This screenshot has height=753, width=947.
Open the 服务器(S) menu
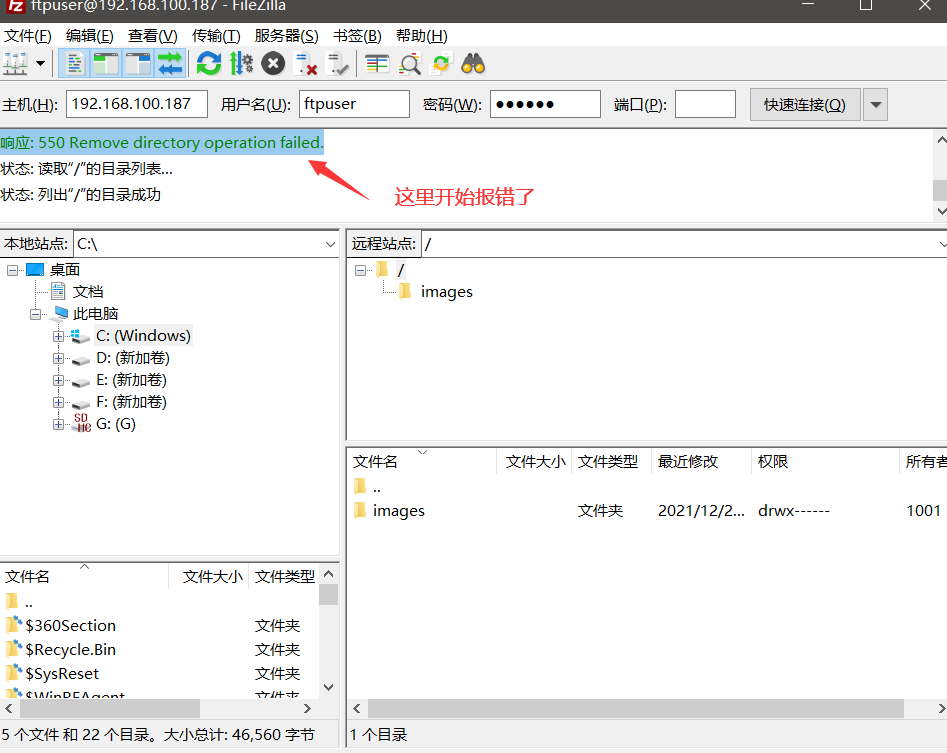287,36
